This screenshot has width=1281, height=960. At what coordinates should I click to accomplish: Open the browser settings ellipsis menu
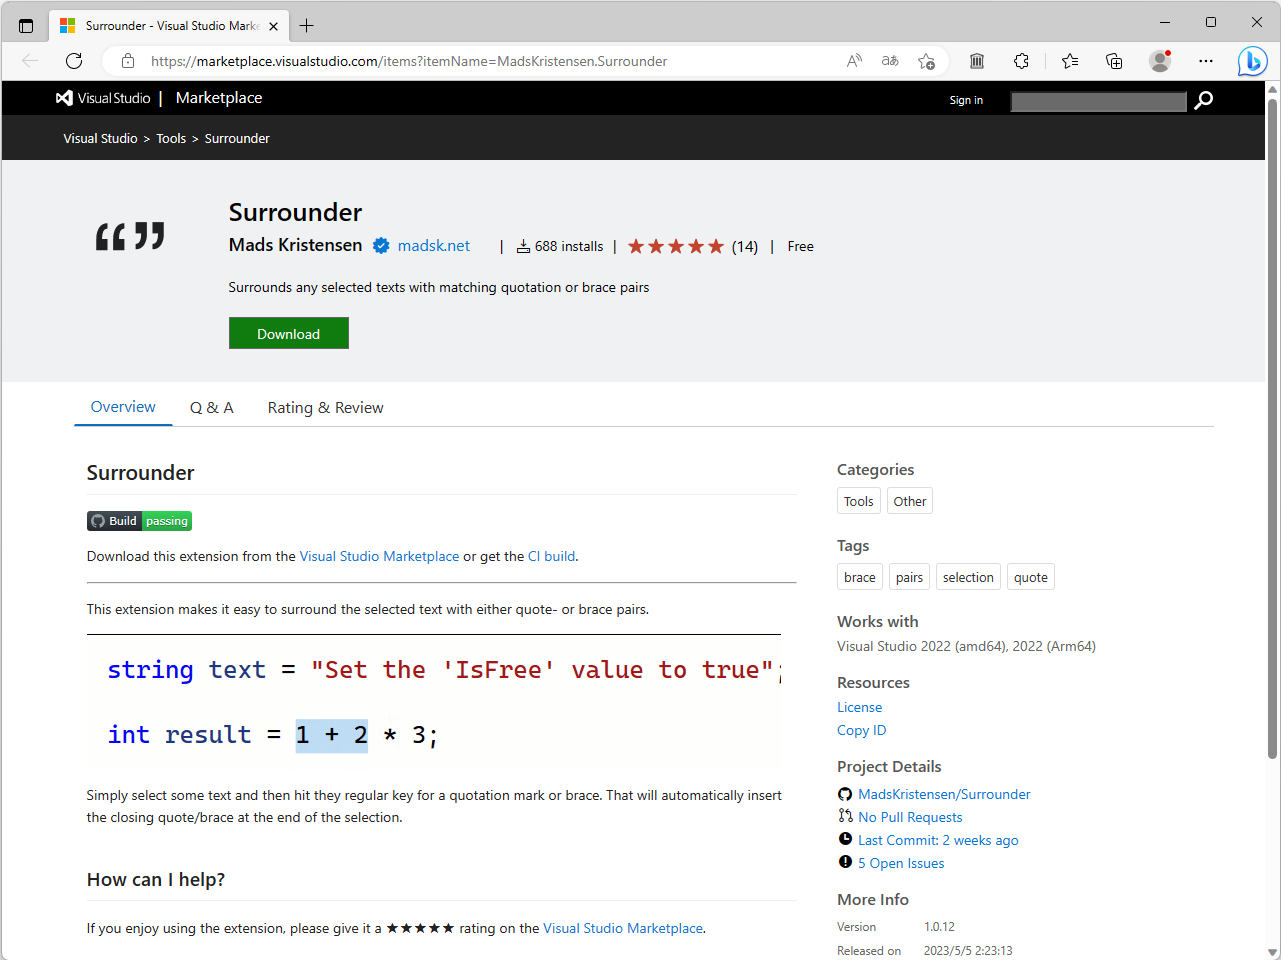(x=1206, y=61)
